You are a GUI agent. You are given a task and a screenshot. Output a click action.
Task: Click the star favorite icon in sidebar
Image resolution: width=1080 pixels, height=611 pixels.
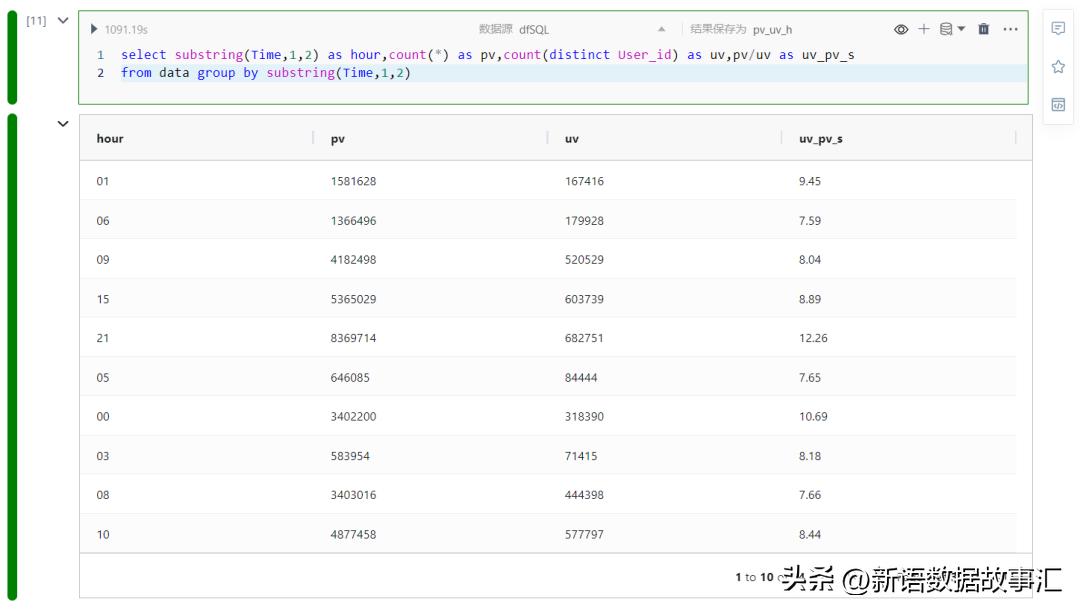[x=1058, y=66]
